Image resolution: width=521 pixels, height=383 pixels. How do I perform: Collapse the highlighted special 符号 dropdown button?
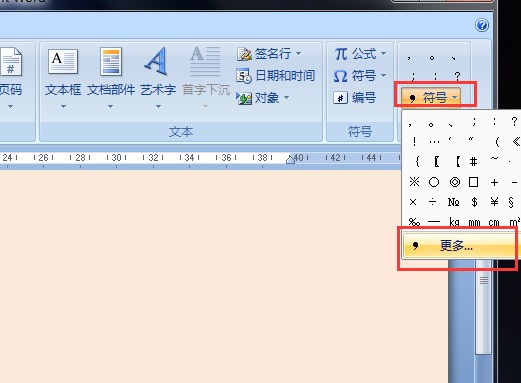431,98
